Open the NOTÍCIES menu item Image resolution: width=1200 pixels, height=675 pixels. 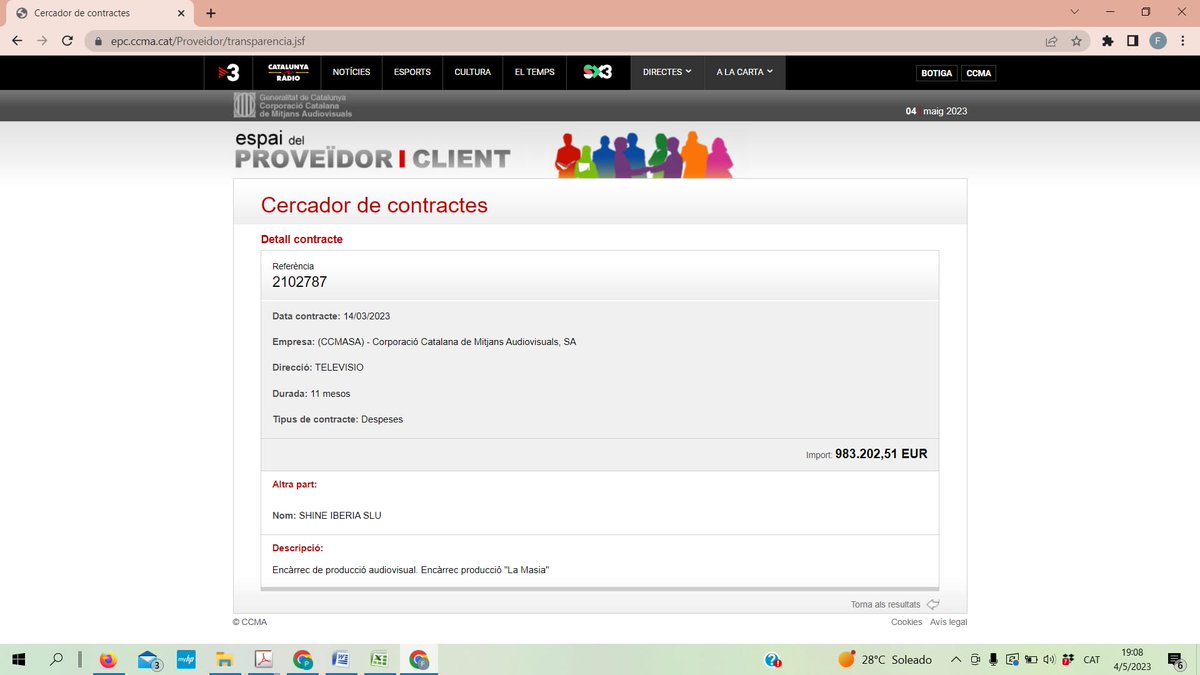(351, 72)
